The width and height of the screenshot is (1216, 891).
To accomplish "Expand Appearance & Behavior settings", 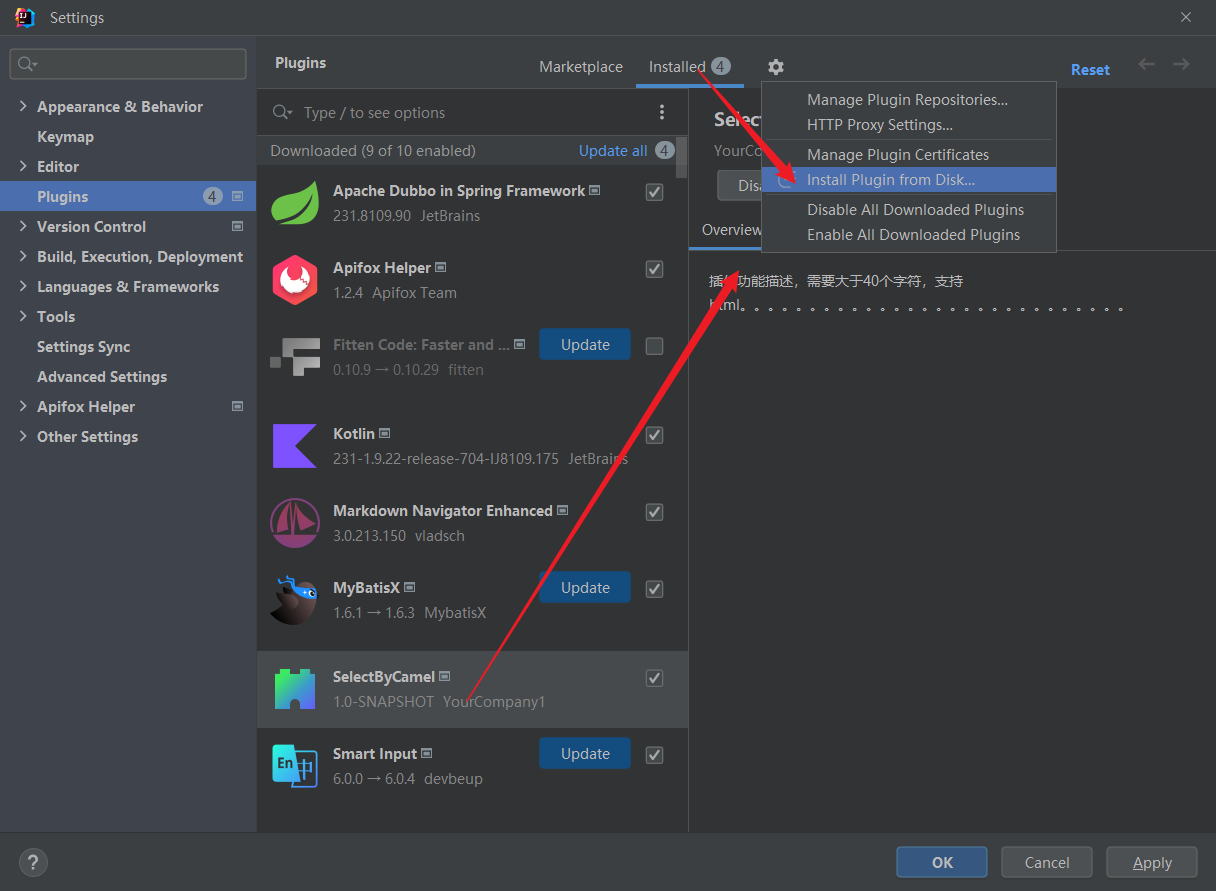I will pyautogui.click(x=23, y=106).
